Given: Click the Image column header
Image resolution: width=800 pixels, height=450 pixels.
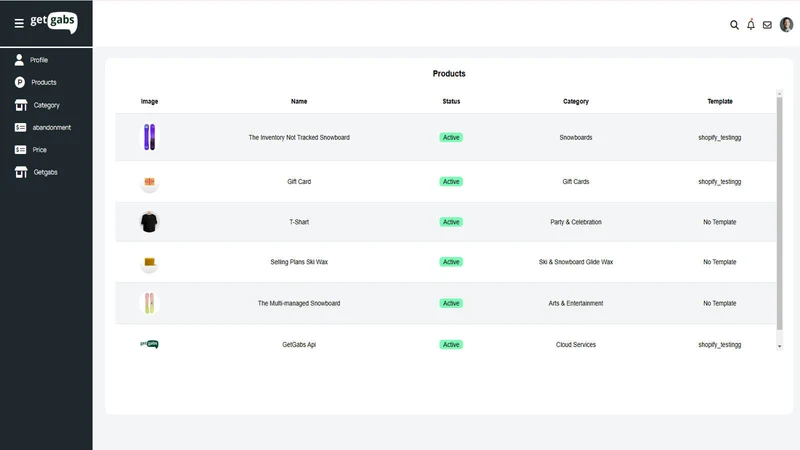Looking at the screenshot, I should pos(149,102).
